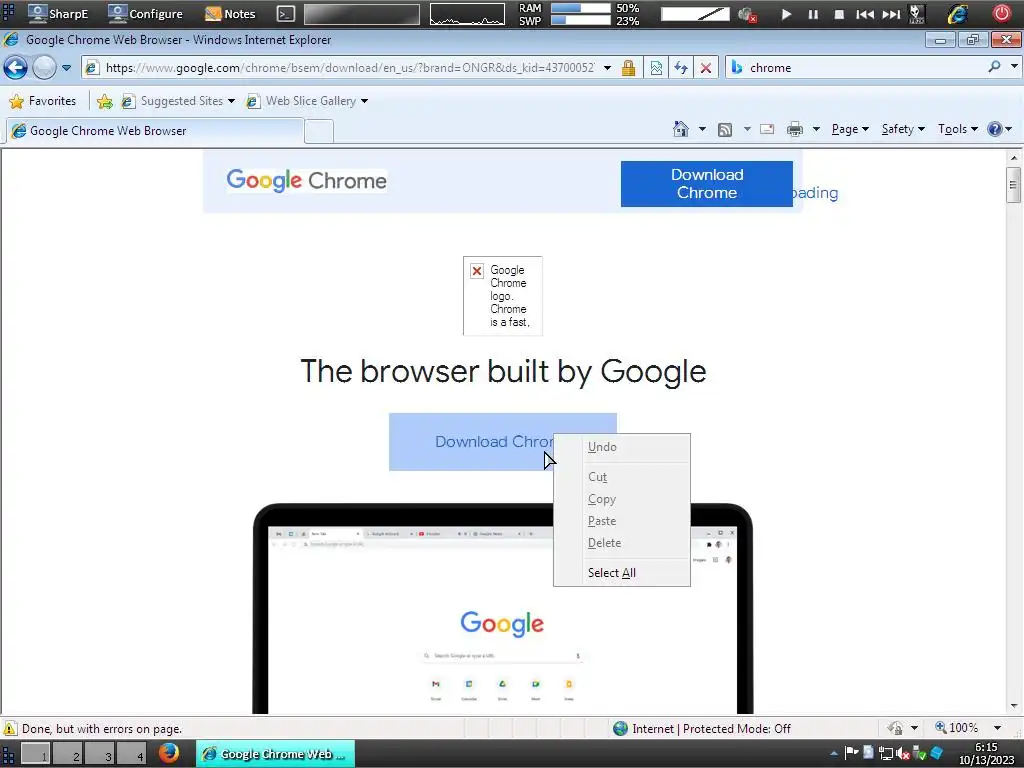
Task: Click the Refresh page icon
Action: click(681, 67)
